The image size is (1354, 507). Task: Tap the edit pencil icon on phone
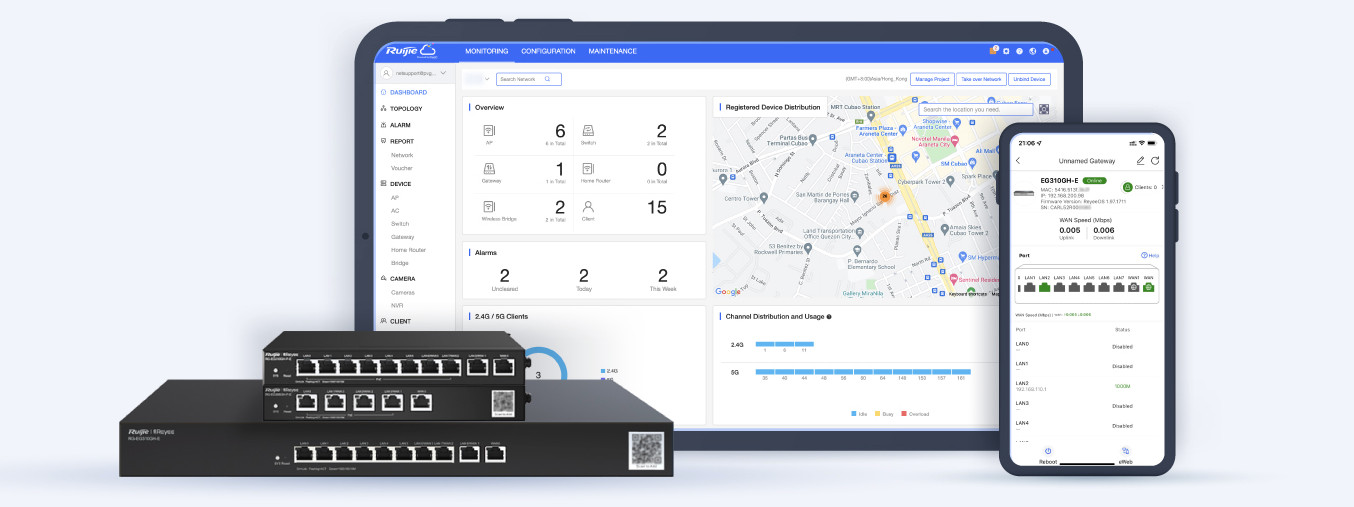[1141, 160]
